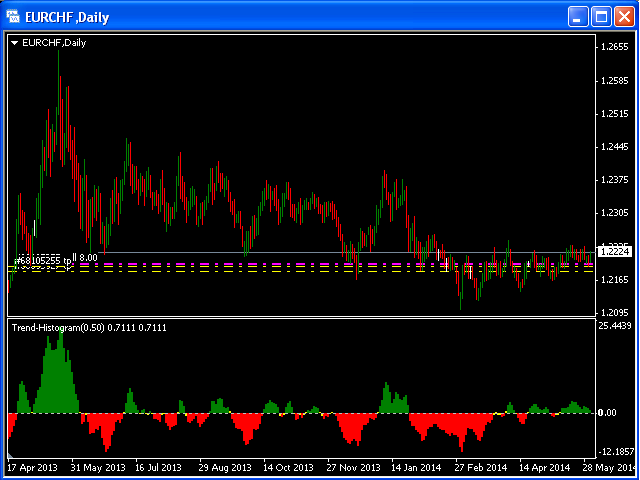640x480 pixels.
Task: Click price scale value 1.2165
Action: (615, 280)
